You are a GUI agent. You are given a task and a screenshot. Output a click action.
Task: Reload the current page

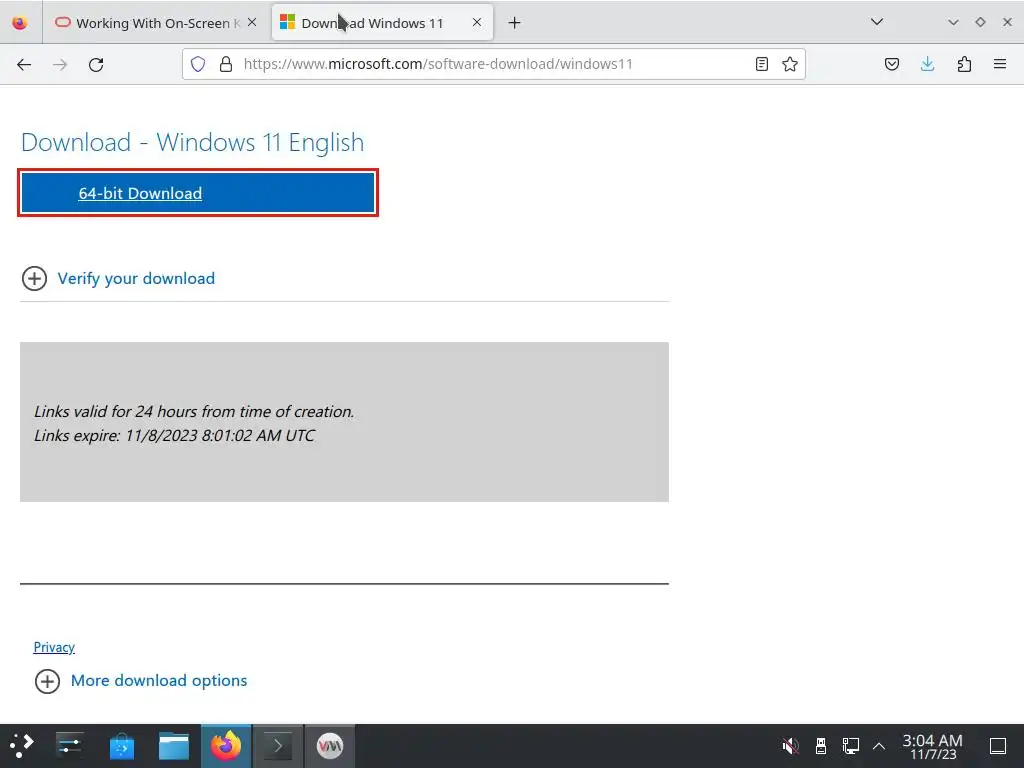tap(96, 64)
